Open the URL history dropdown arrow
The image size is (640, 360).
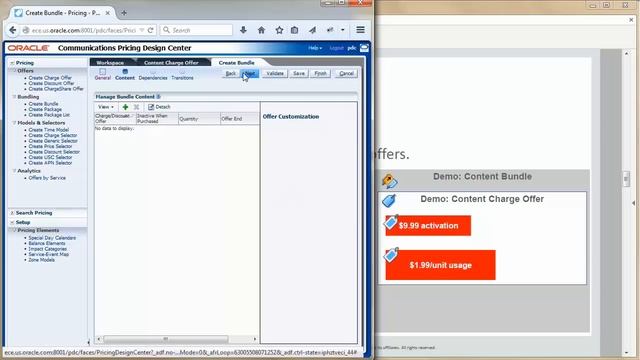point(142,30)
